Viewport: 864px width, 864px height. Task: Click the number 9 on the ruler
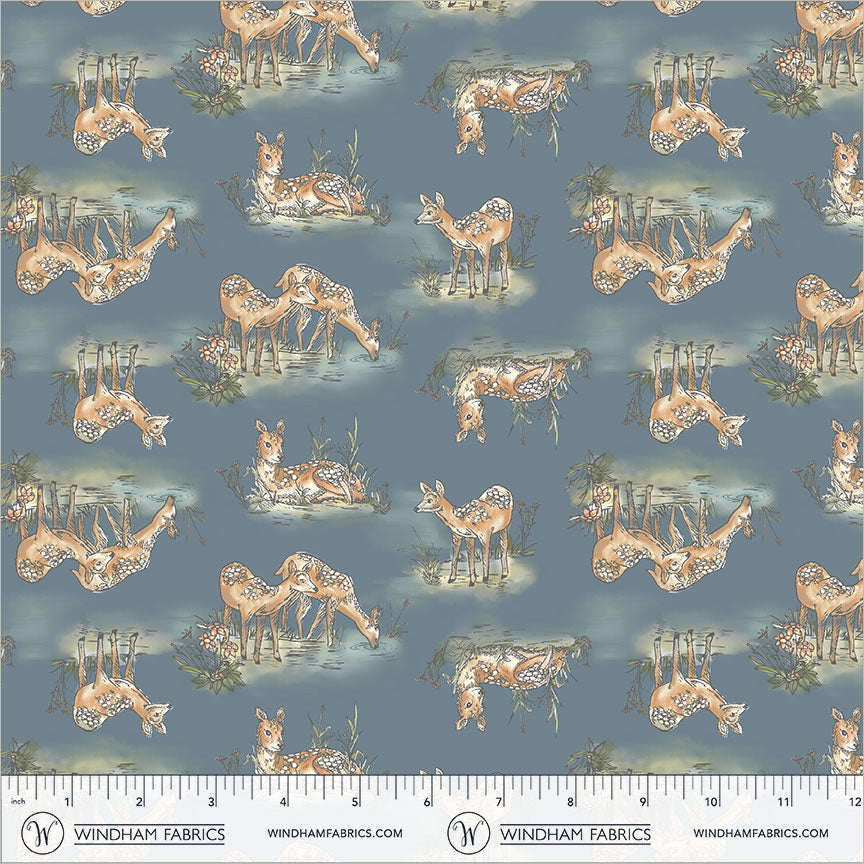[642, 802]
